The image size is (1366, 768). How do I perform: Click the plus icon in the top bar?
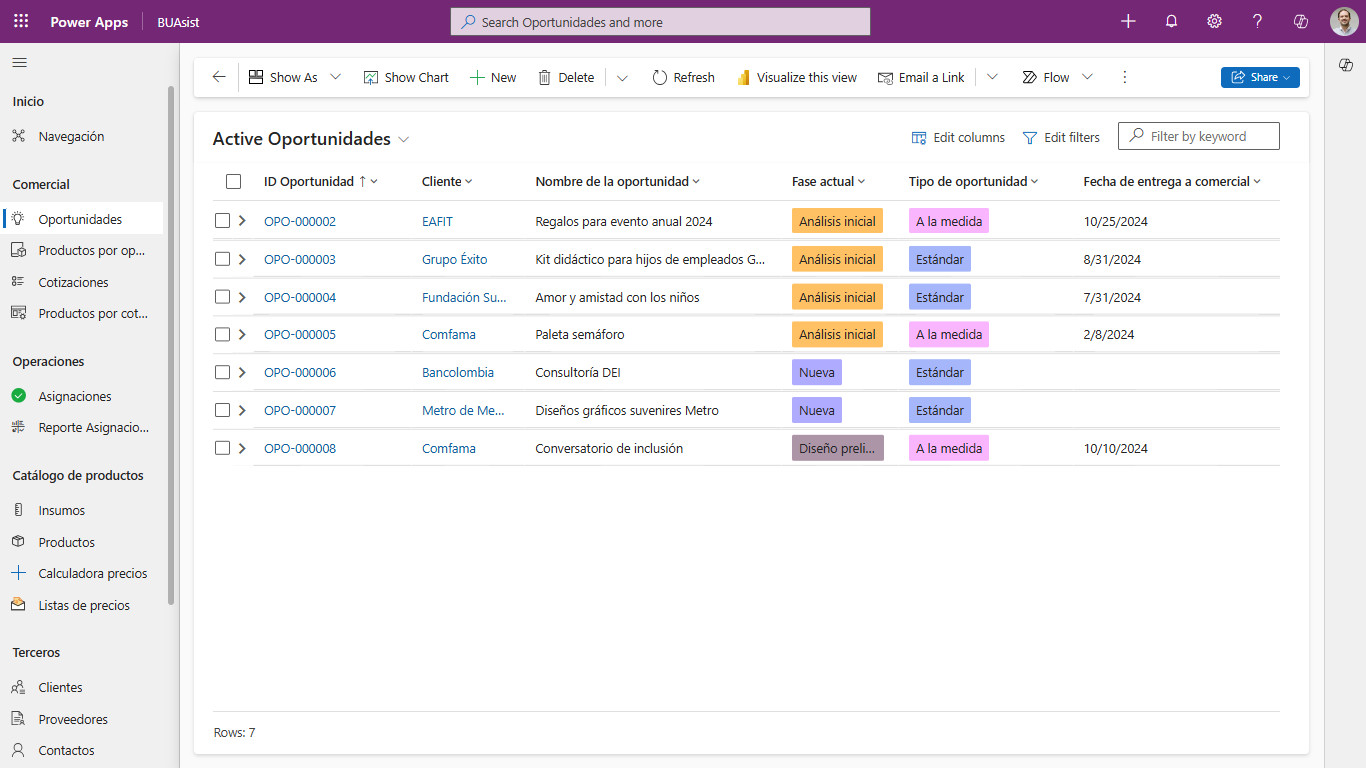click(1128, 21)
